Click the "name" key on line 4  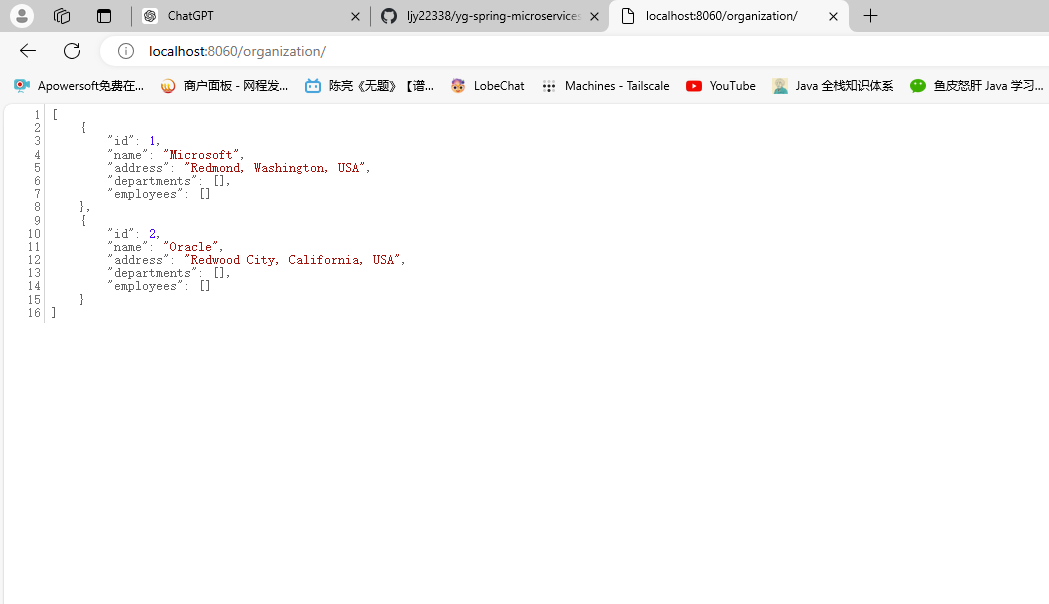(x=127, y=155)
